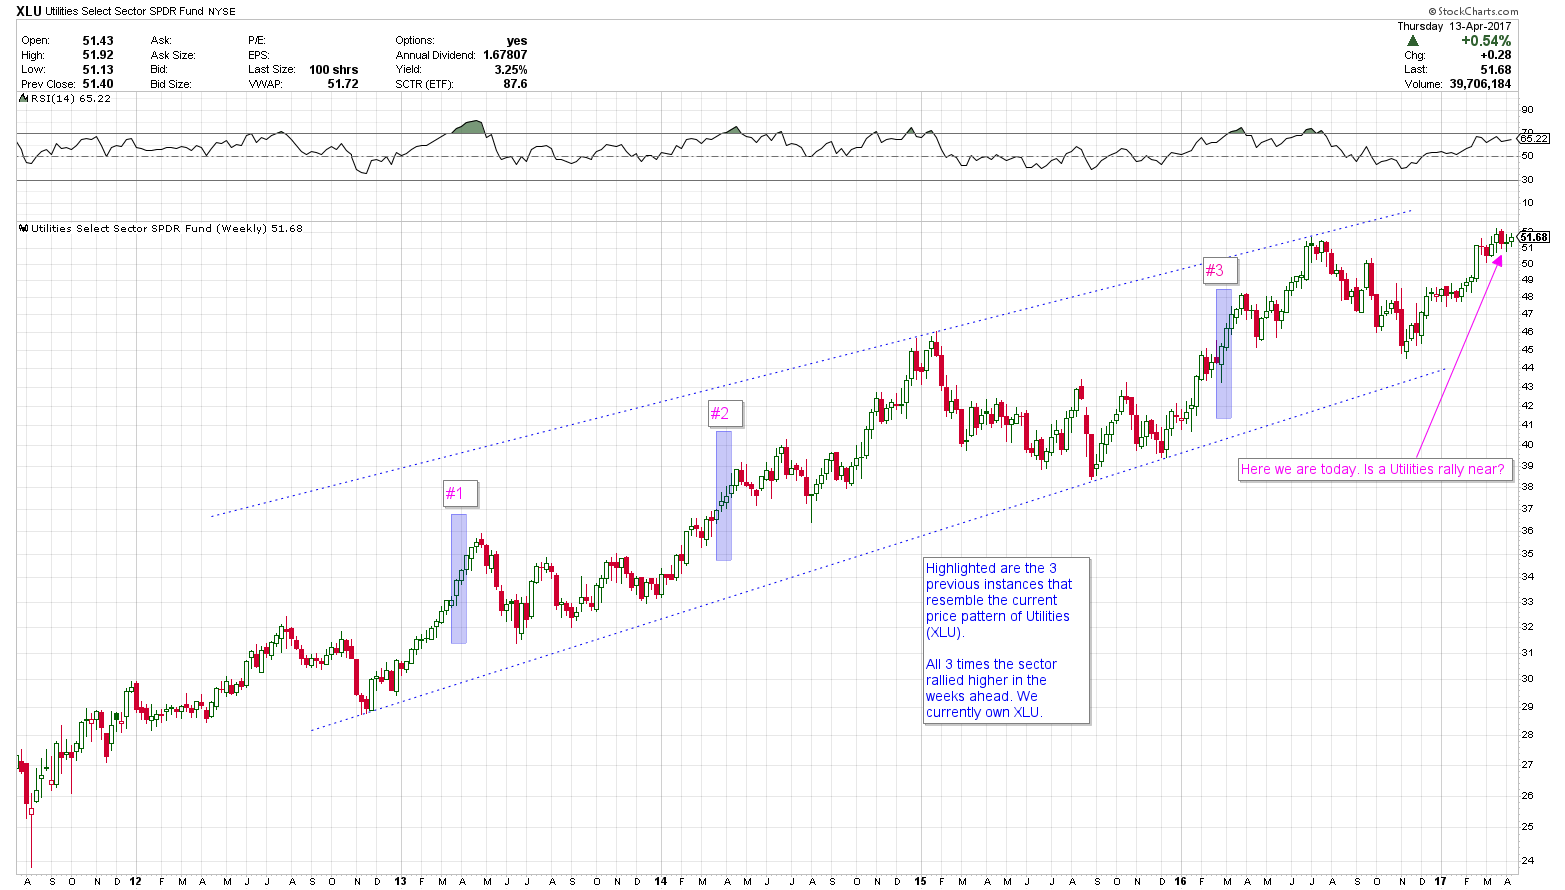Click the Chg value +0.28
This screenshot has height=890, width=1565.
(x=1496, y=55)
